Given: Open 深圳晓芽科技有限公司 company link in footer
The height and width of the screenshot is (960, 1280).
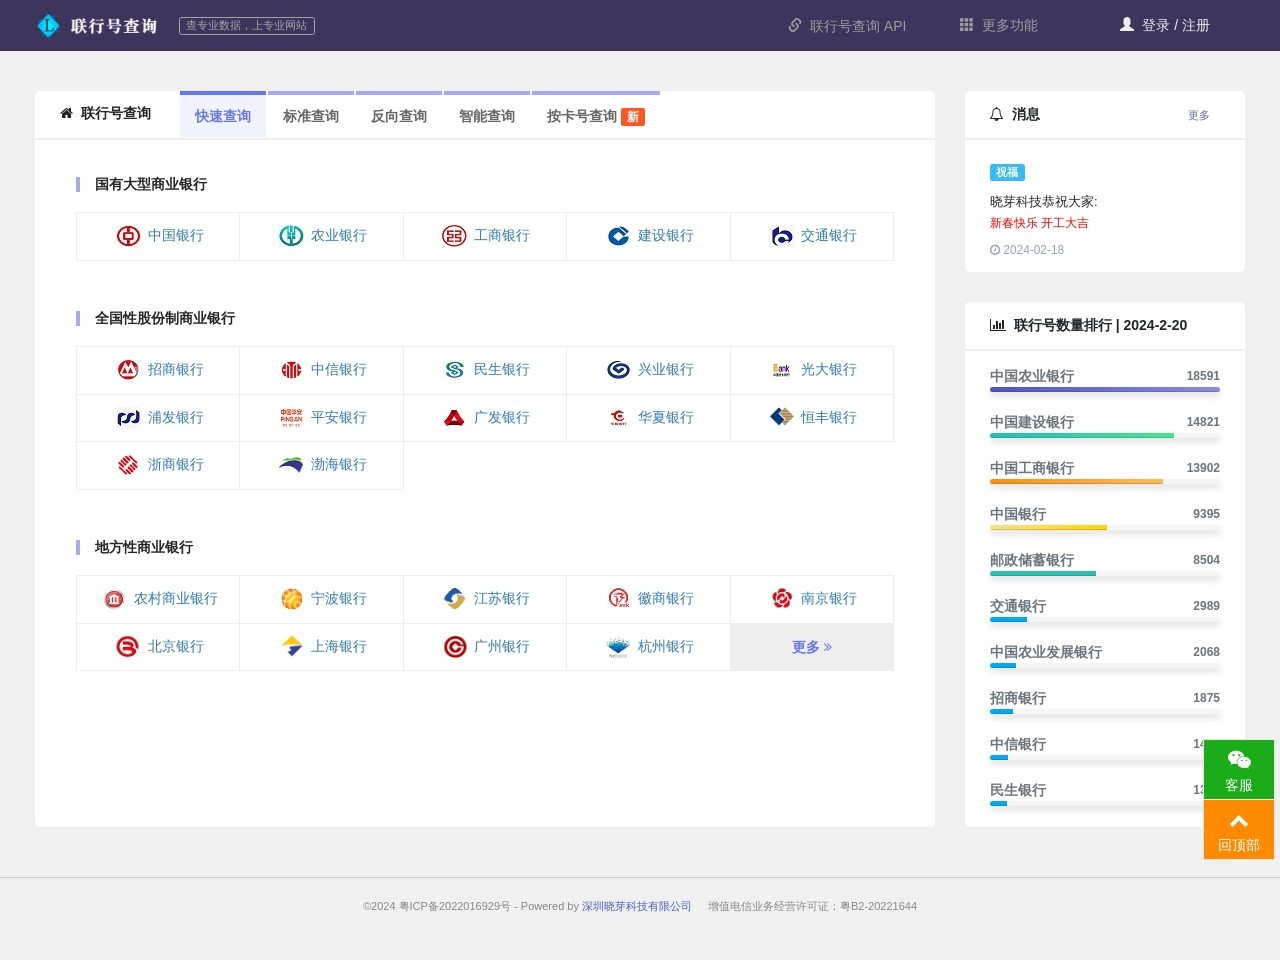Looking at the screenshot, I should (x=637, y=906).
